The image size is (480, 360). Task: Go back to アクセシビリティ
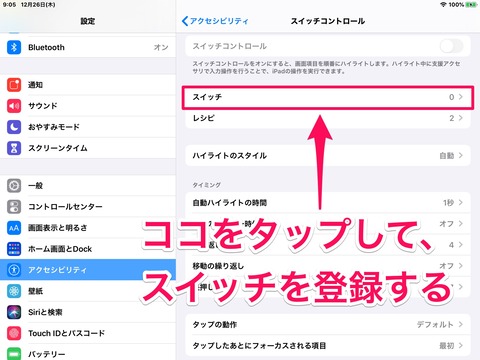click(x=215, y=21)
